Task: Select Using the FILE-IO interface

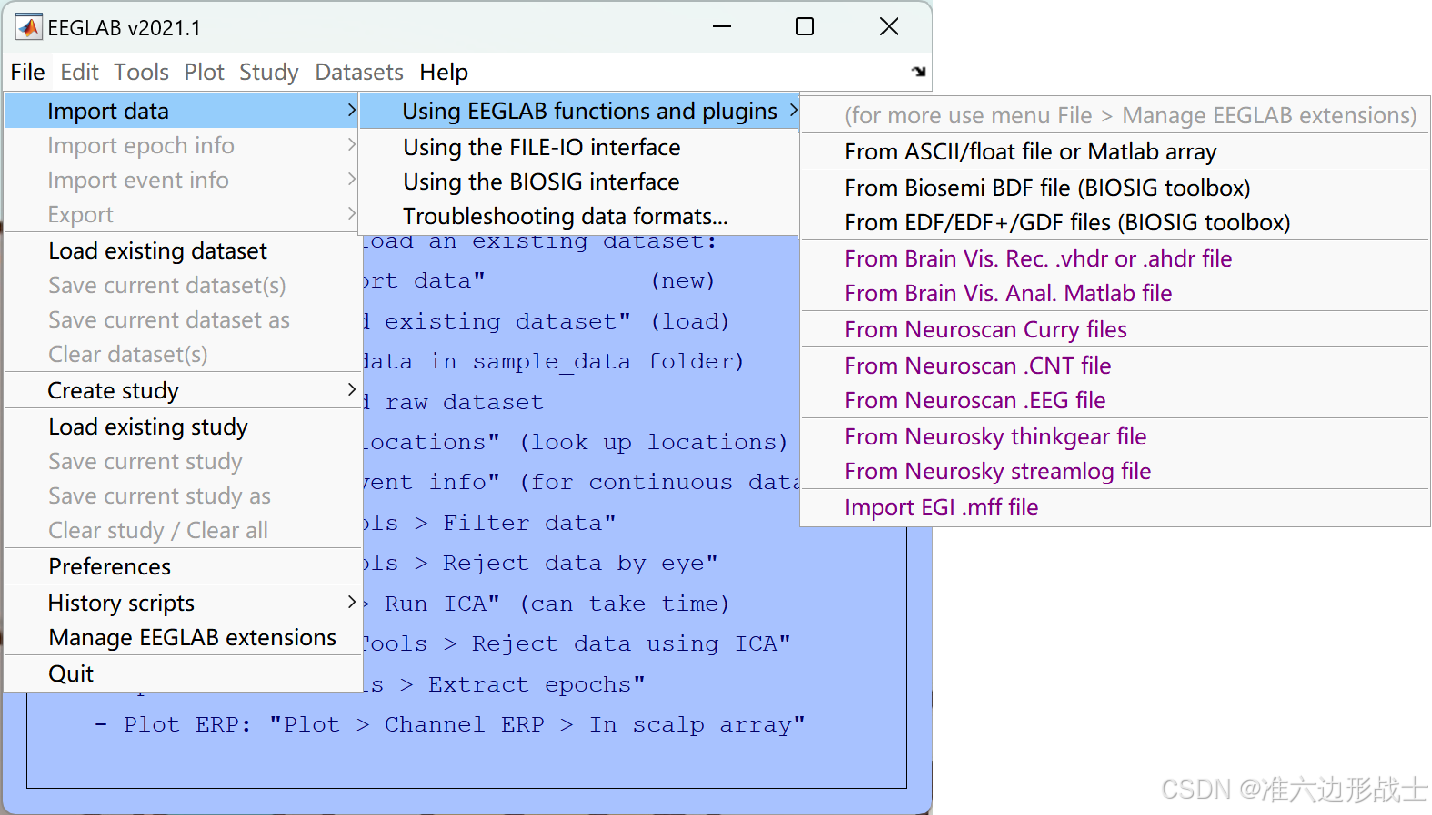Action: 579,147
